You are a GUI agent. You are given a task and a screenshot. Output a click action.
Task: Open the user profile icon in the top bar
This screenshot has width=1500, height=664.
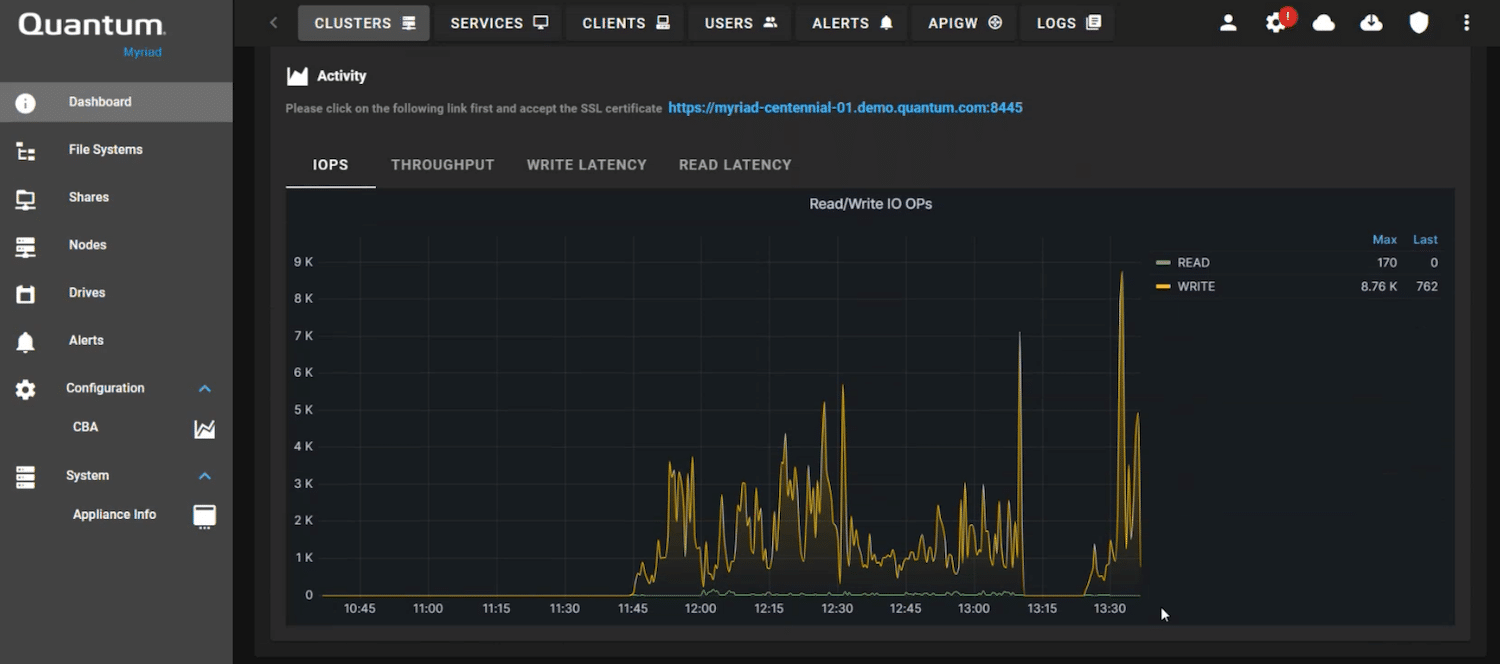1228,23
